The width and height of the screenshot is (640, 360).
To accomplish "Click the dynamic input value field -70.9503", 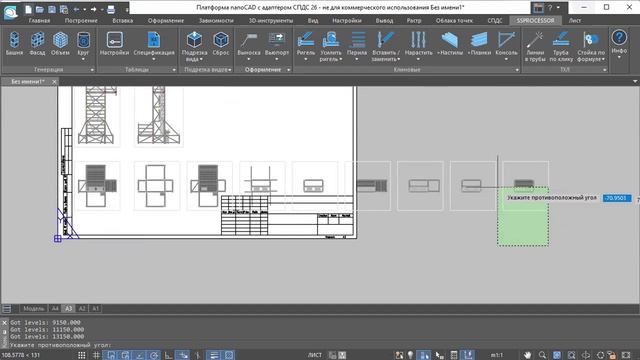I will [617, 198].
